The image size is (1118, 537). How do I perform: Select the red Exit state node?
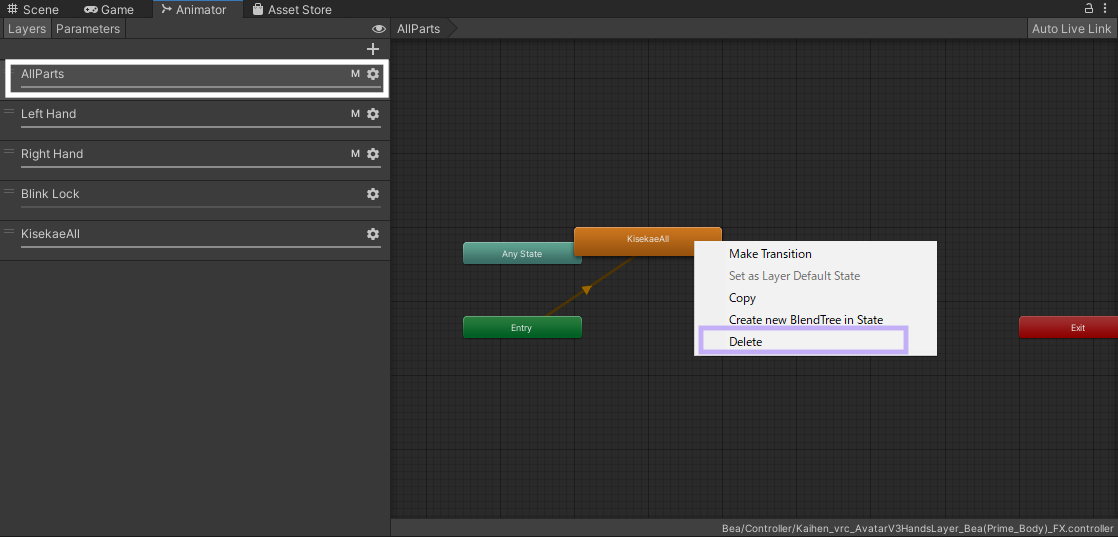(1070, 327)
